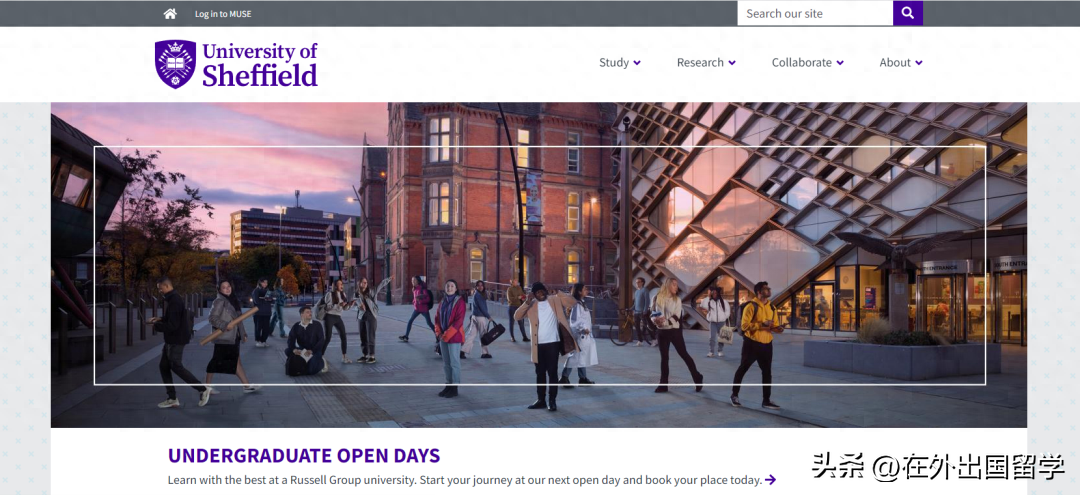Focus the 'Search our site' text field
1080x495 pixels.
coord(814,13)
